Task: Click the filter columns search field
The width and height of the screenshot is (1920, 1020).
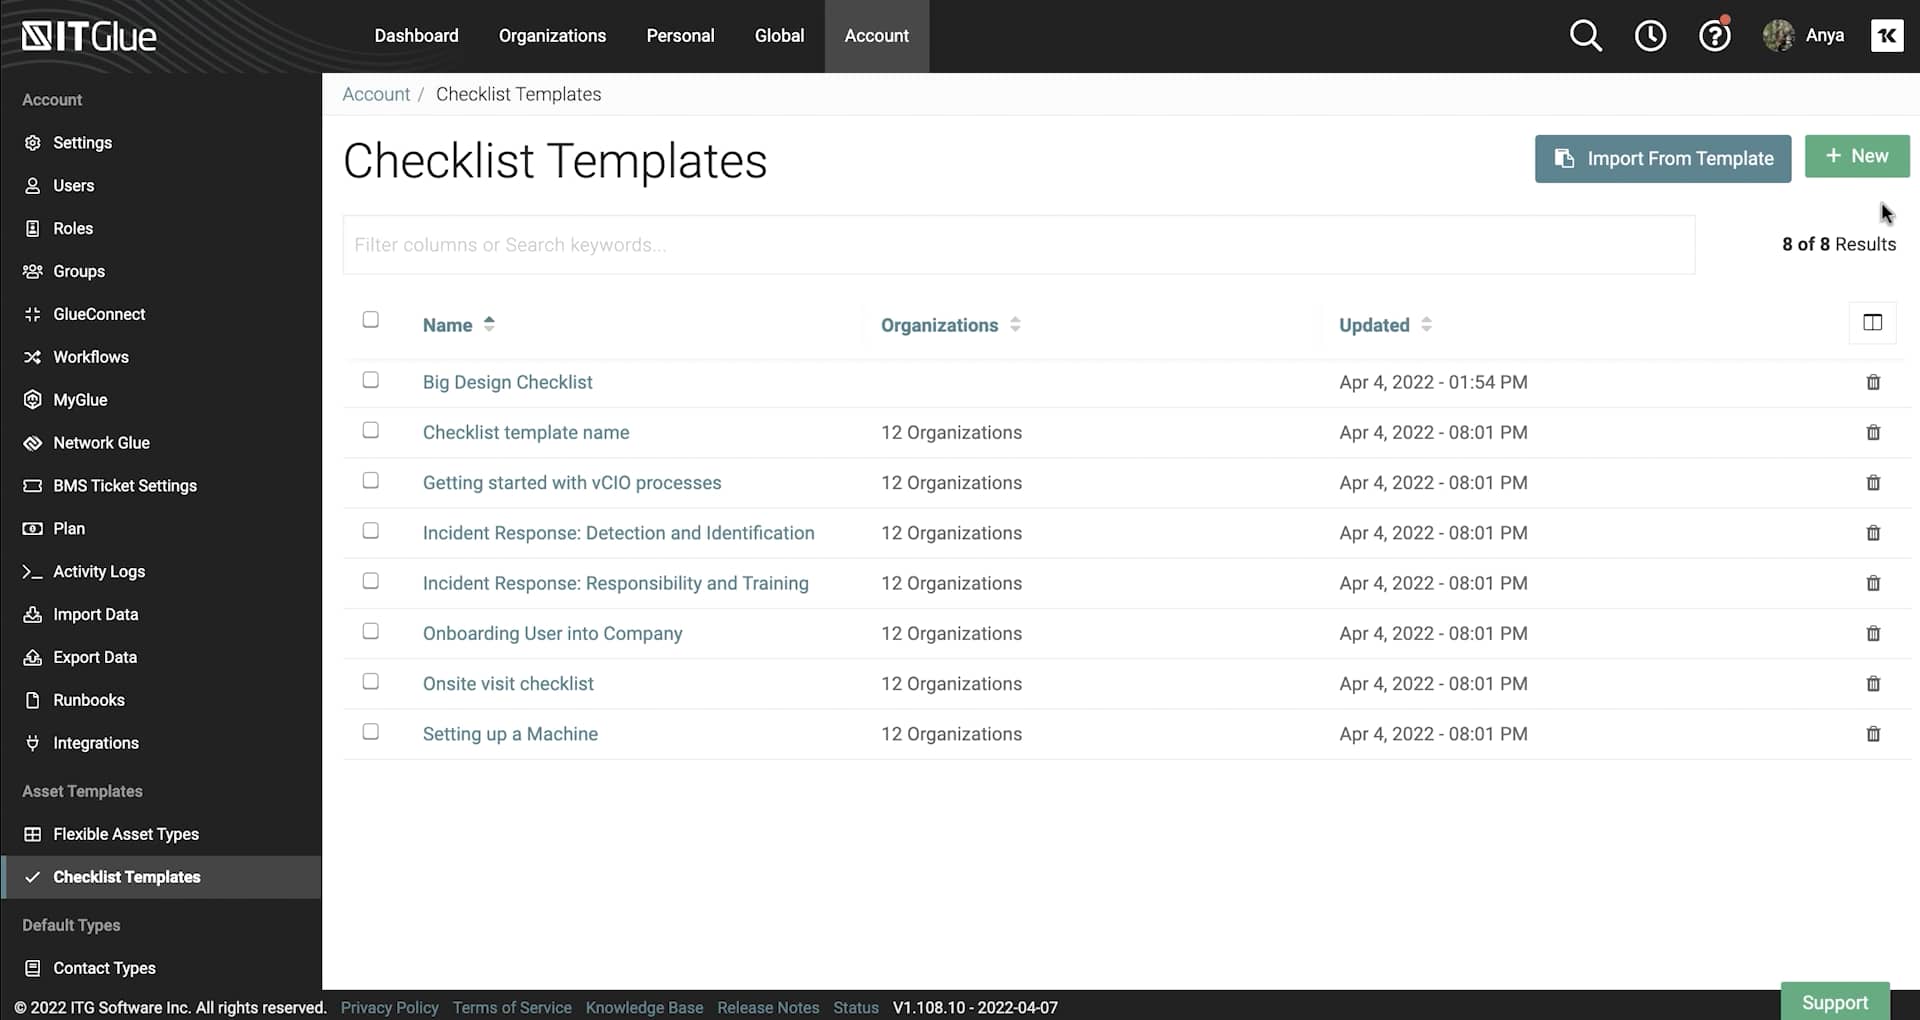Action: click(x=1018, y=244)
